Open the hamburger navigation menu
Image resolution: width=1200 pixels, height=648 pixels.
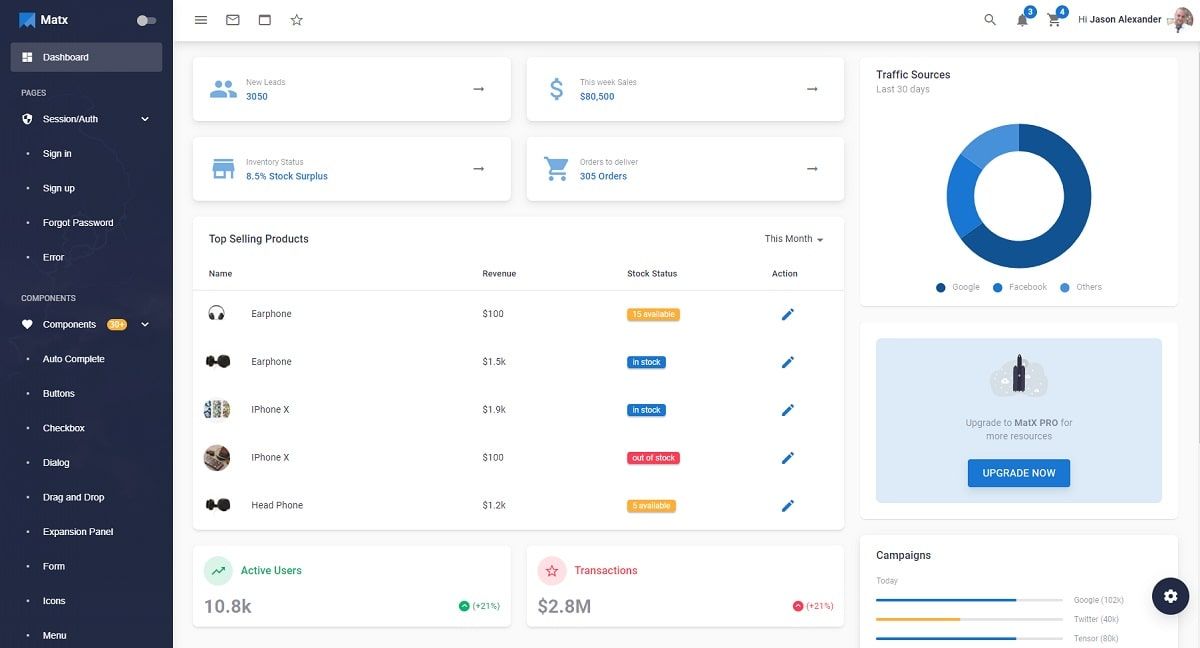click(200, 19)
